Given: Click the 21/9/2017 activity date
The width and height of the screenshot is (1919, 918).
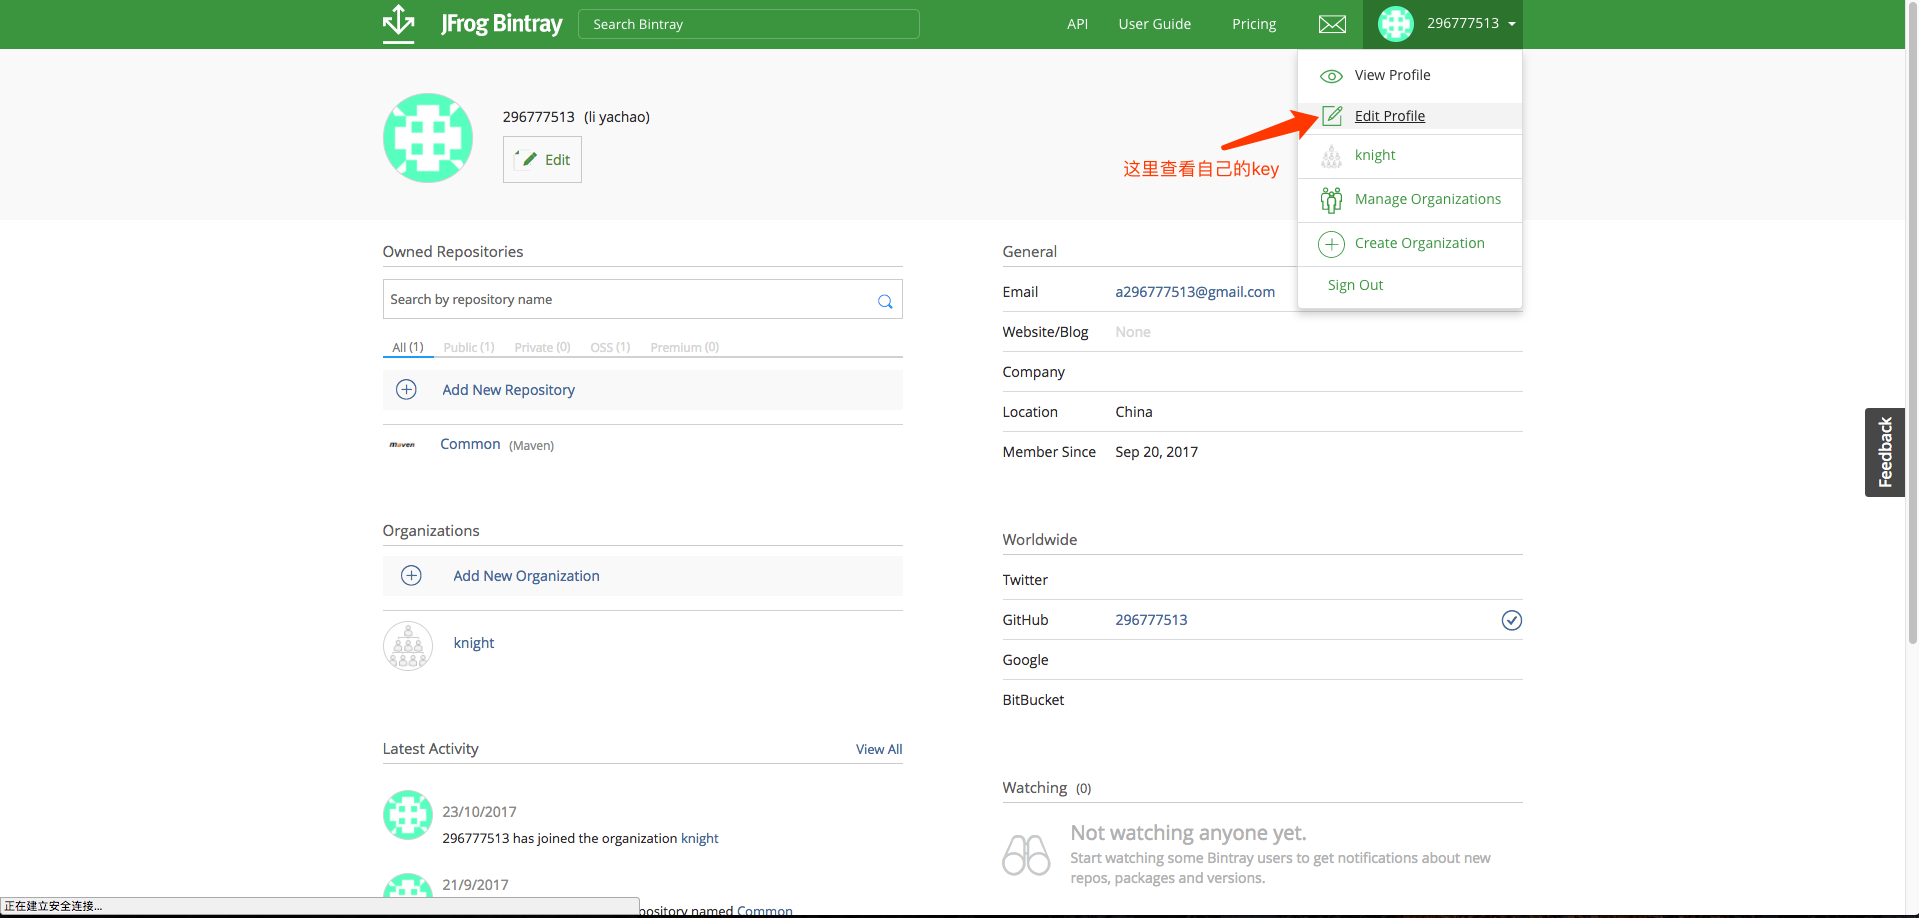Looking at the screenshot, I should point(475,885).
